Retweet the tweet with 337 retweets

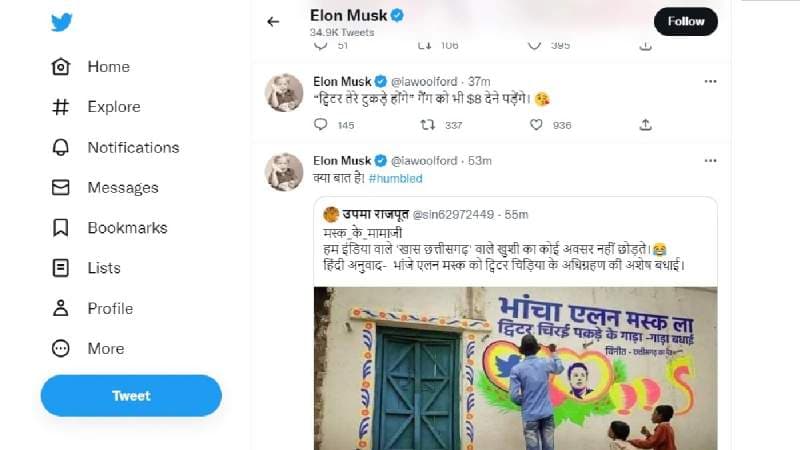click(428, 125)
